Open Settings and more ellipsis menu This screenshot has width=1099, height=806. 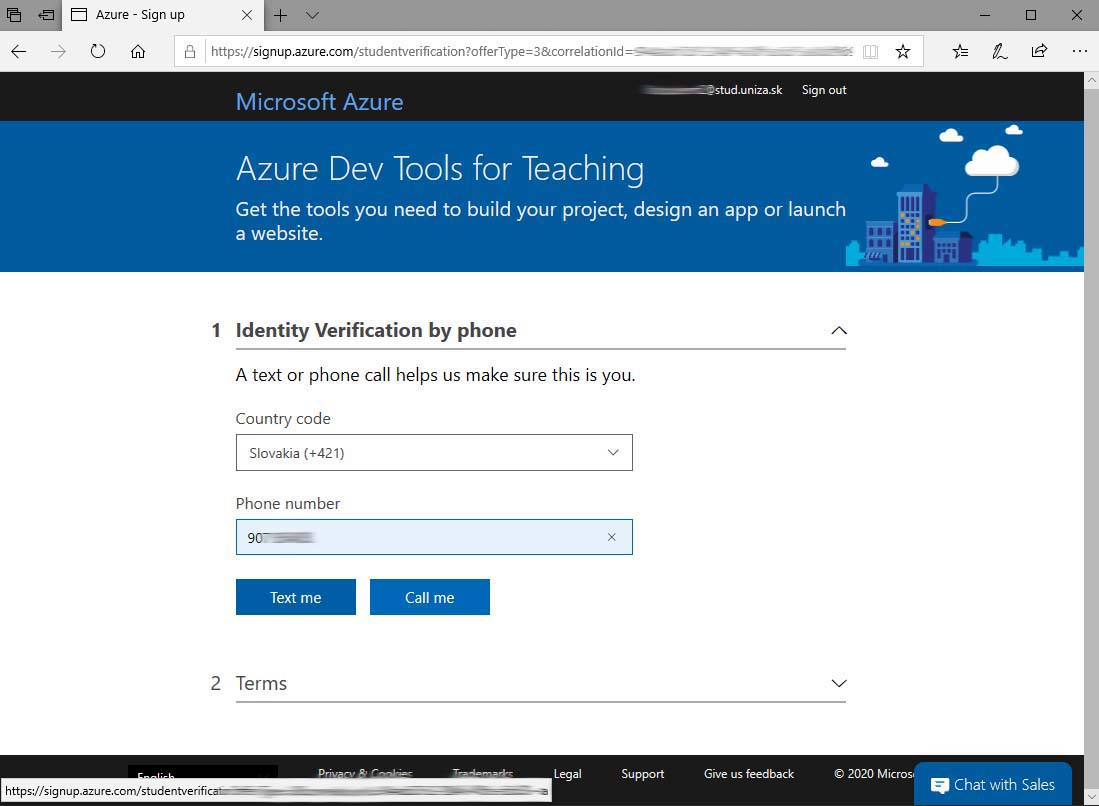(1079, 51)
